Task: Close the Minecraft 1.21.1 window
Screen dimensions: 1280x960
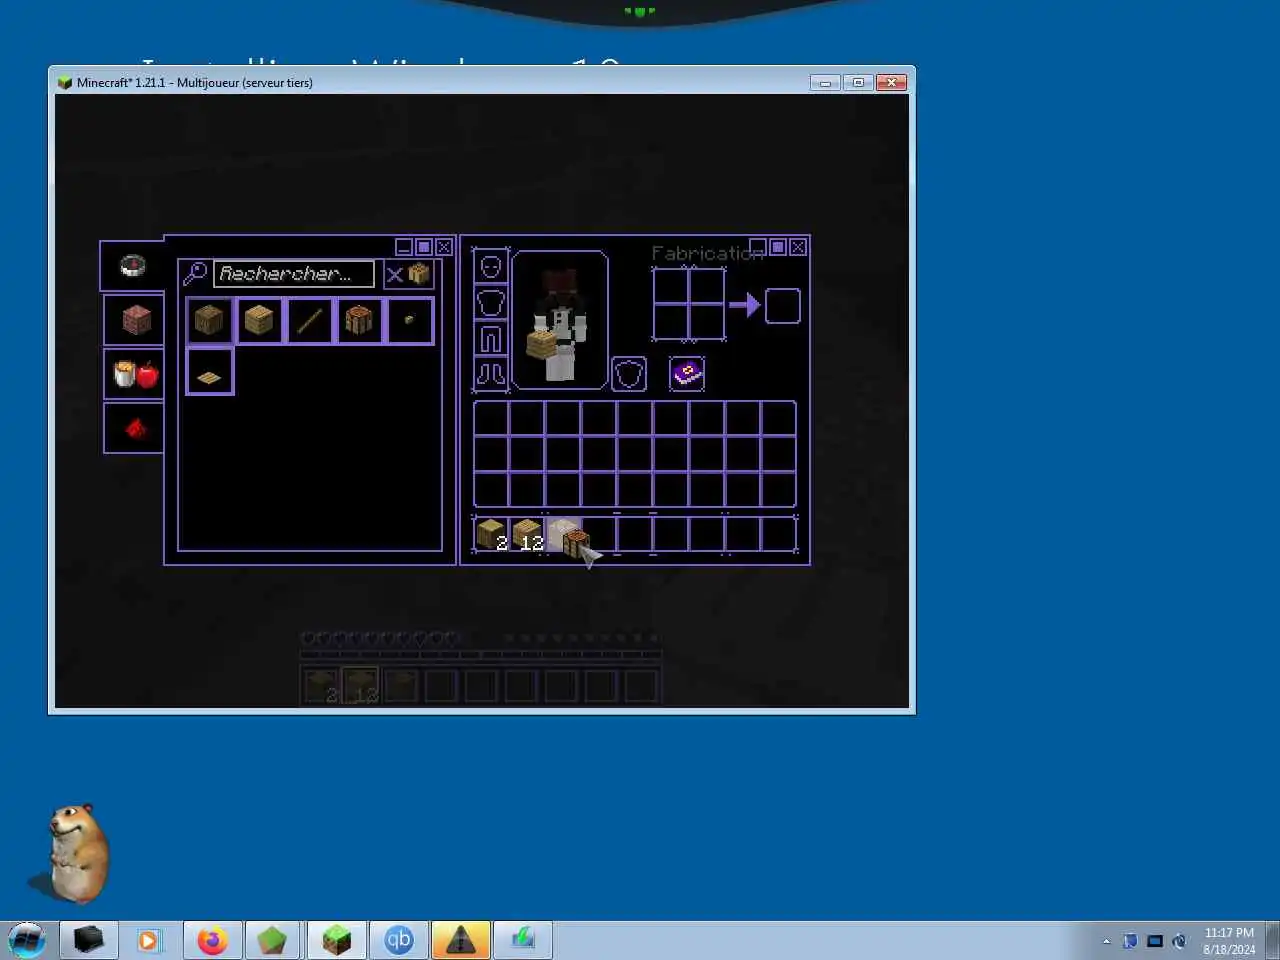Action: (x=891, y=82)
